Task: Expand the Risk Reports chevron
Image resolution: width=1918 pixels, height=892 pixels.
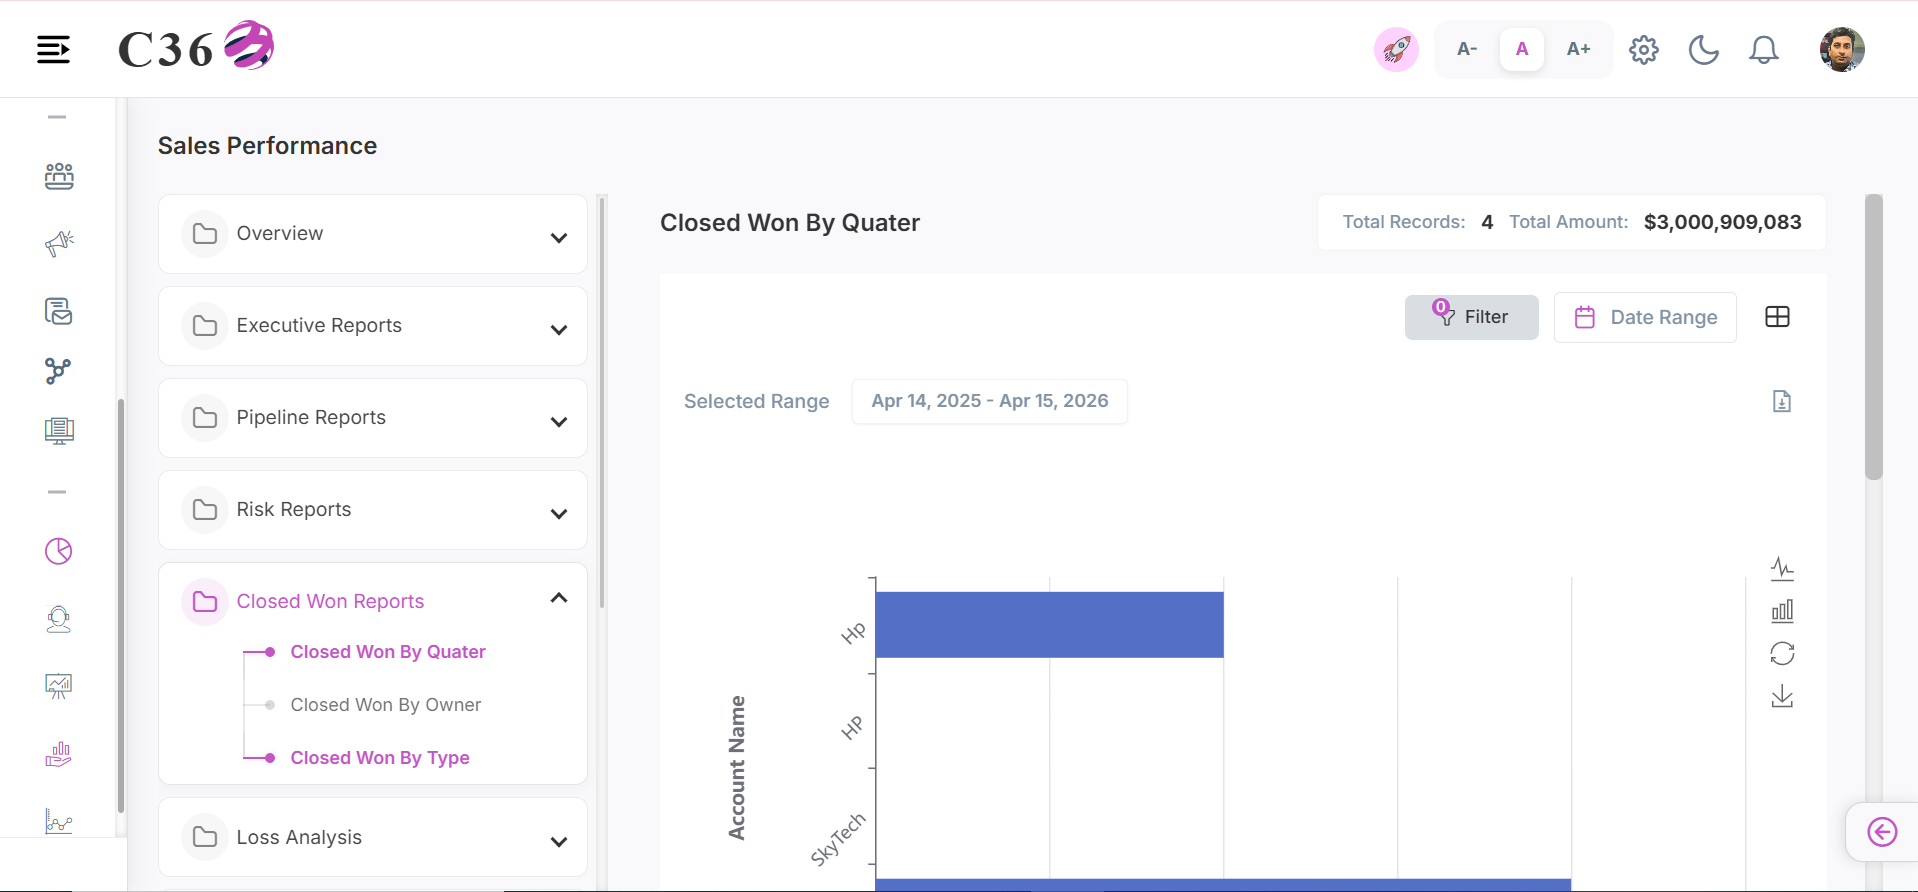Action: 559,514
